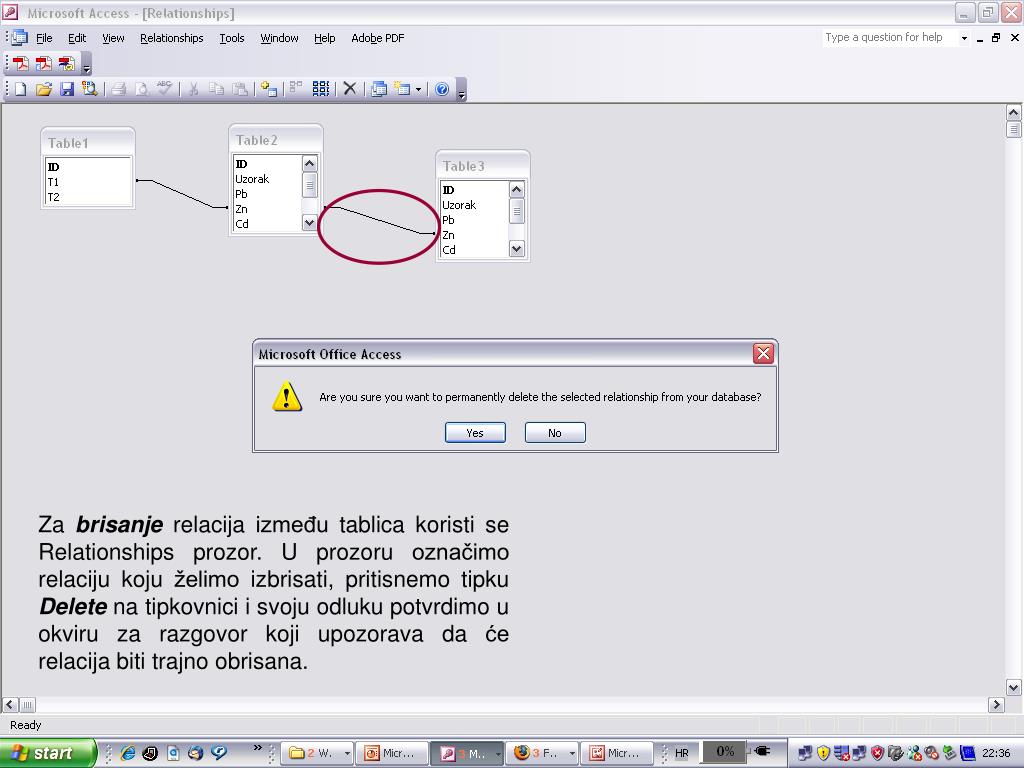
Task: Click the system tray clock showing 22:36
Action: [x=996, y=753]
